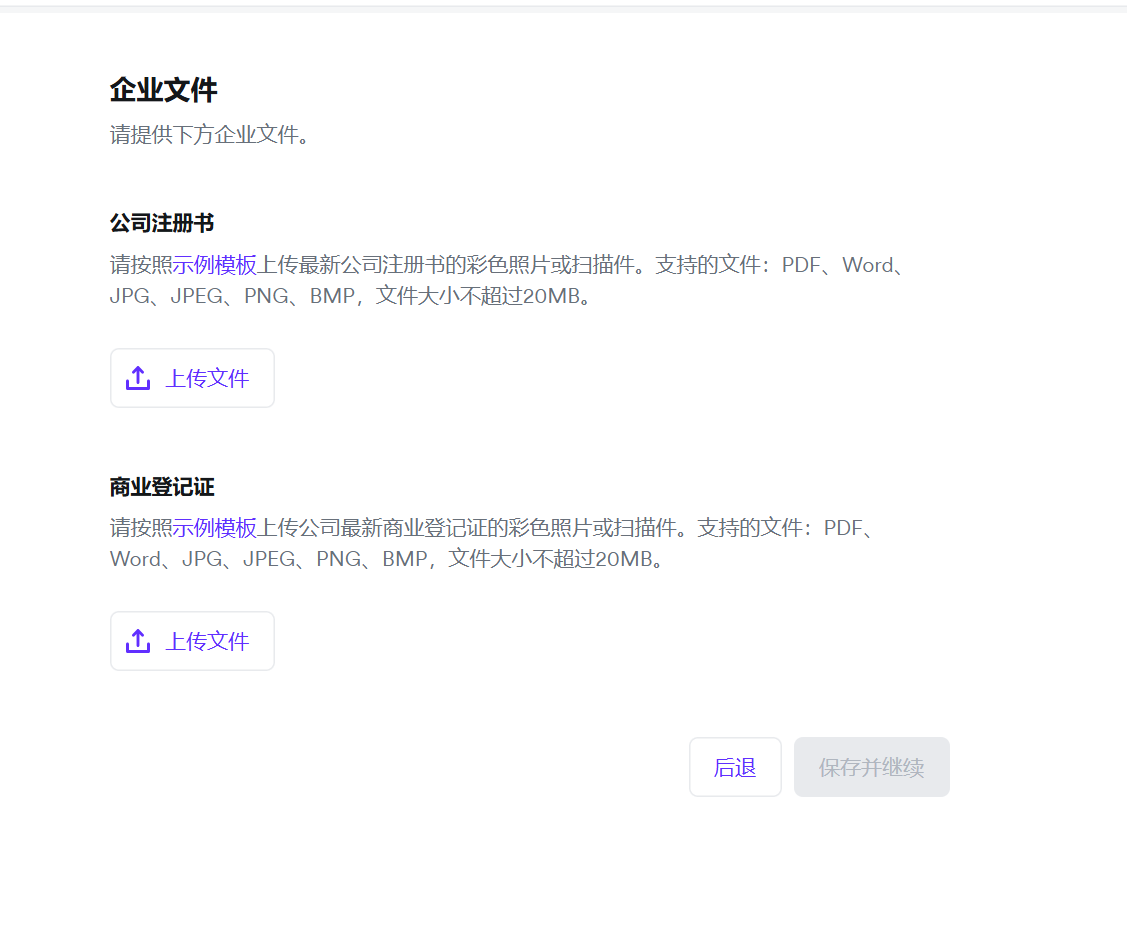Viewport: 1127px width, 927px height.
Task: Open the 示例模板 link for 商业登记证
Action: coord(215,528)
